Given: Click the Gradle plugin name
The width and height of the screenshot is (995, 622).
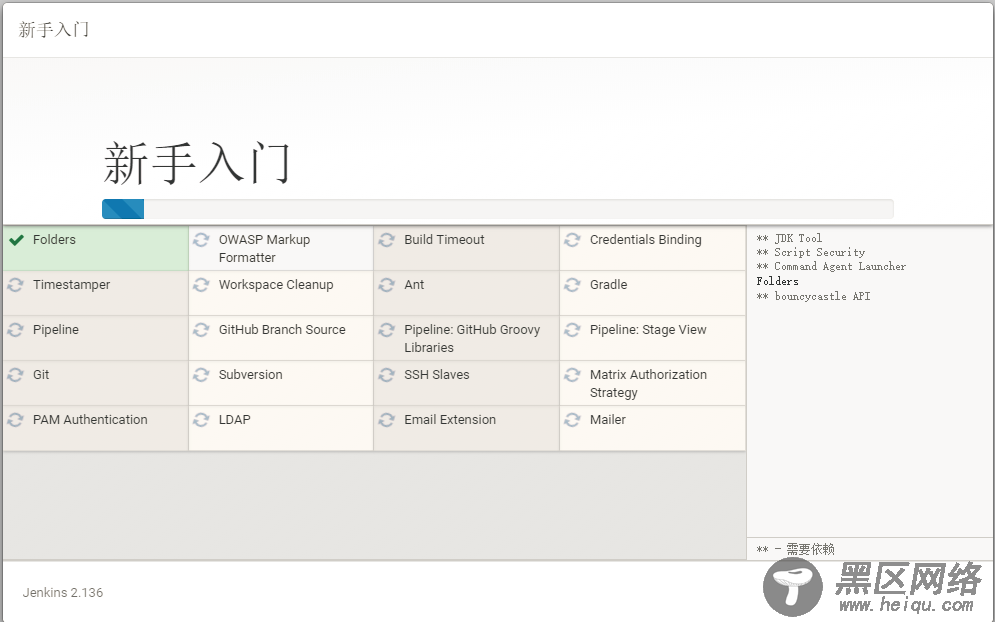Looking at the screenshot, I should [609, 285].
